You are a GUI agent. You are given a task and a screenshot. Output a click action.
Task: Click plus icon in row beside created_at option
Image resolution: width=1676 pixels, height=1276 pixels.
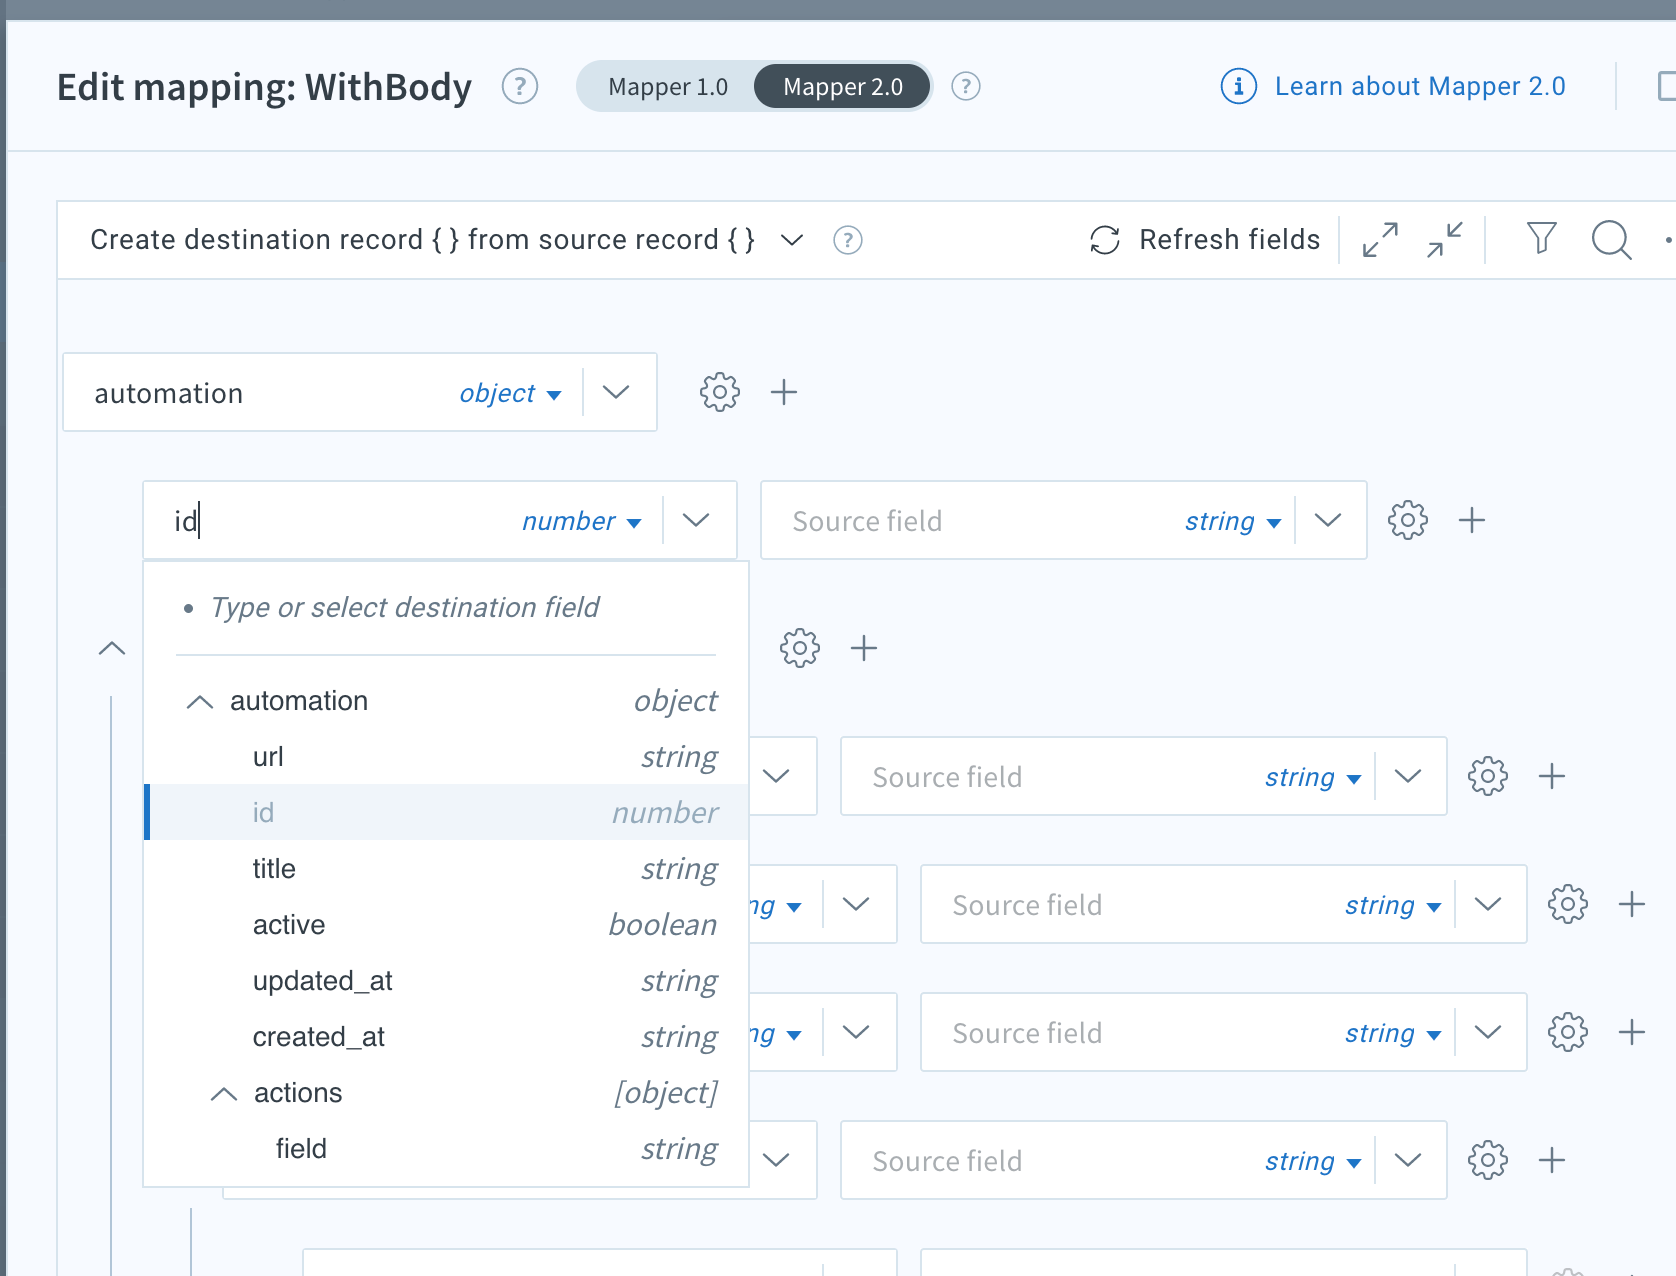[x=1632, y=1032]
